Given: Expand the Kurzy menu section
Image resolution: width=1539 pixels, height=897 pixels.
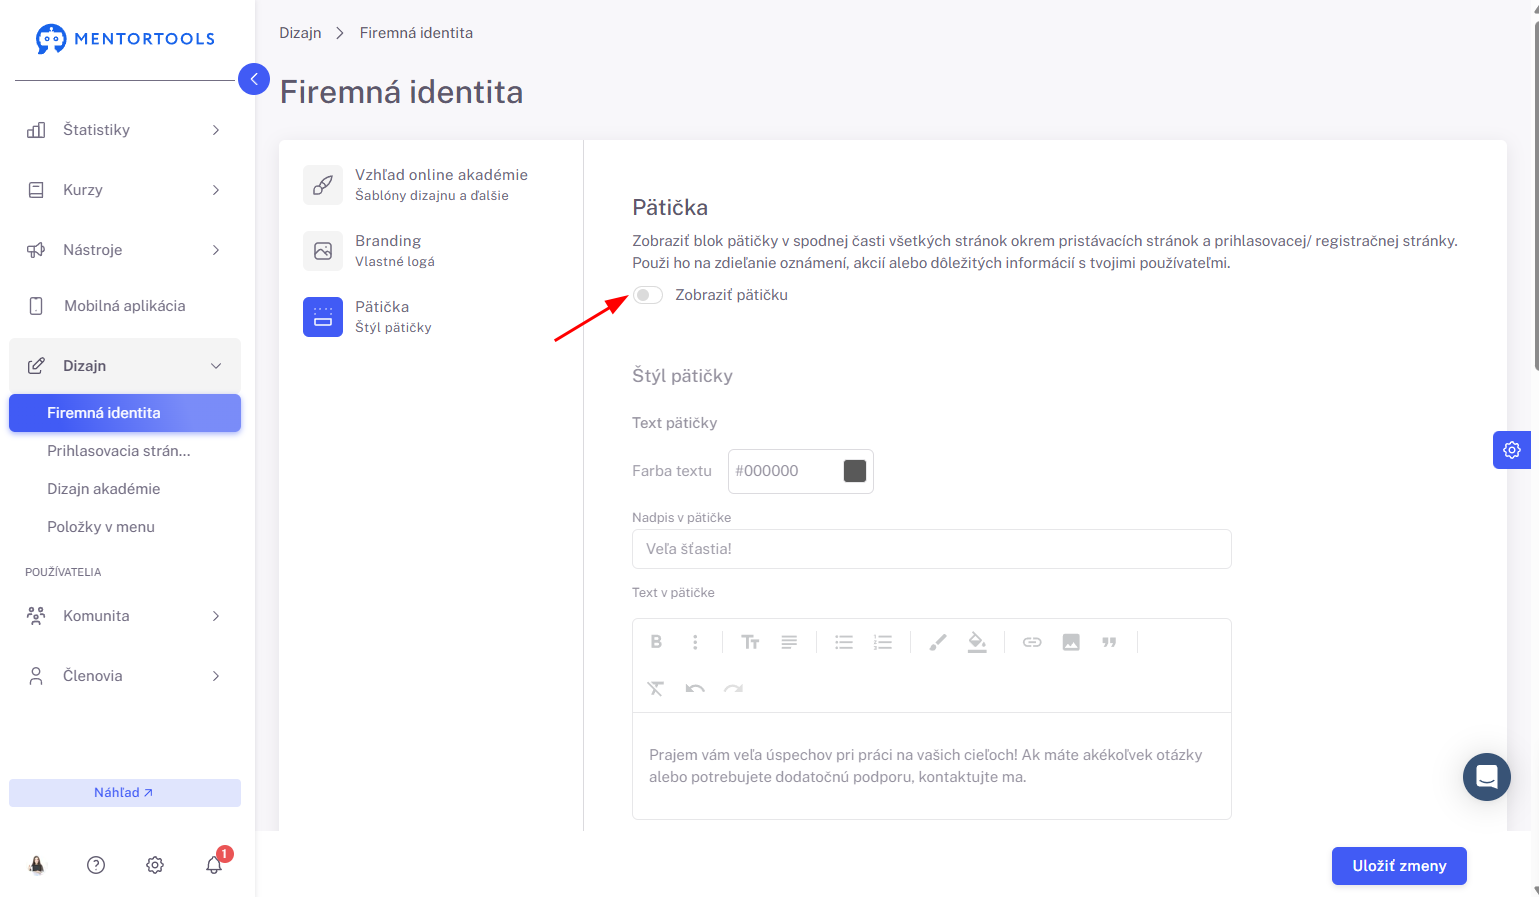Looking at the screenshot, I should click(x=125, y=190).
